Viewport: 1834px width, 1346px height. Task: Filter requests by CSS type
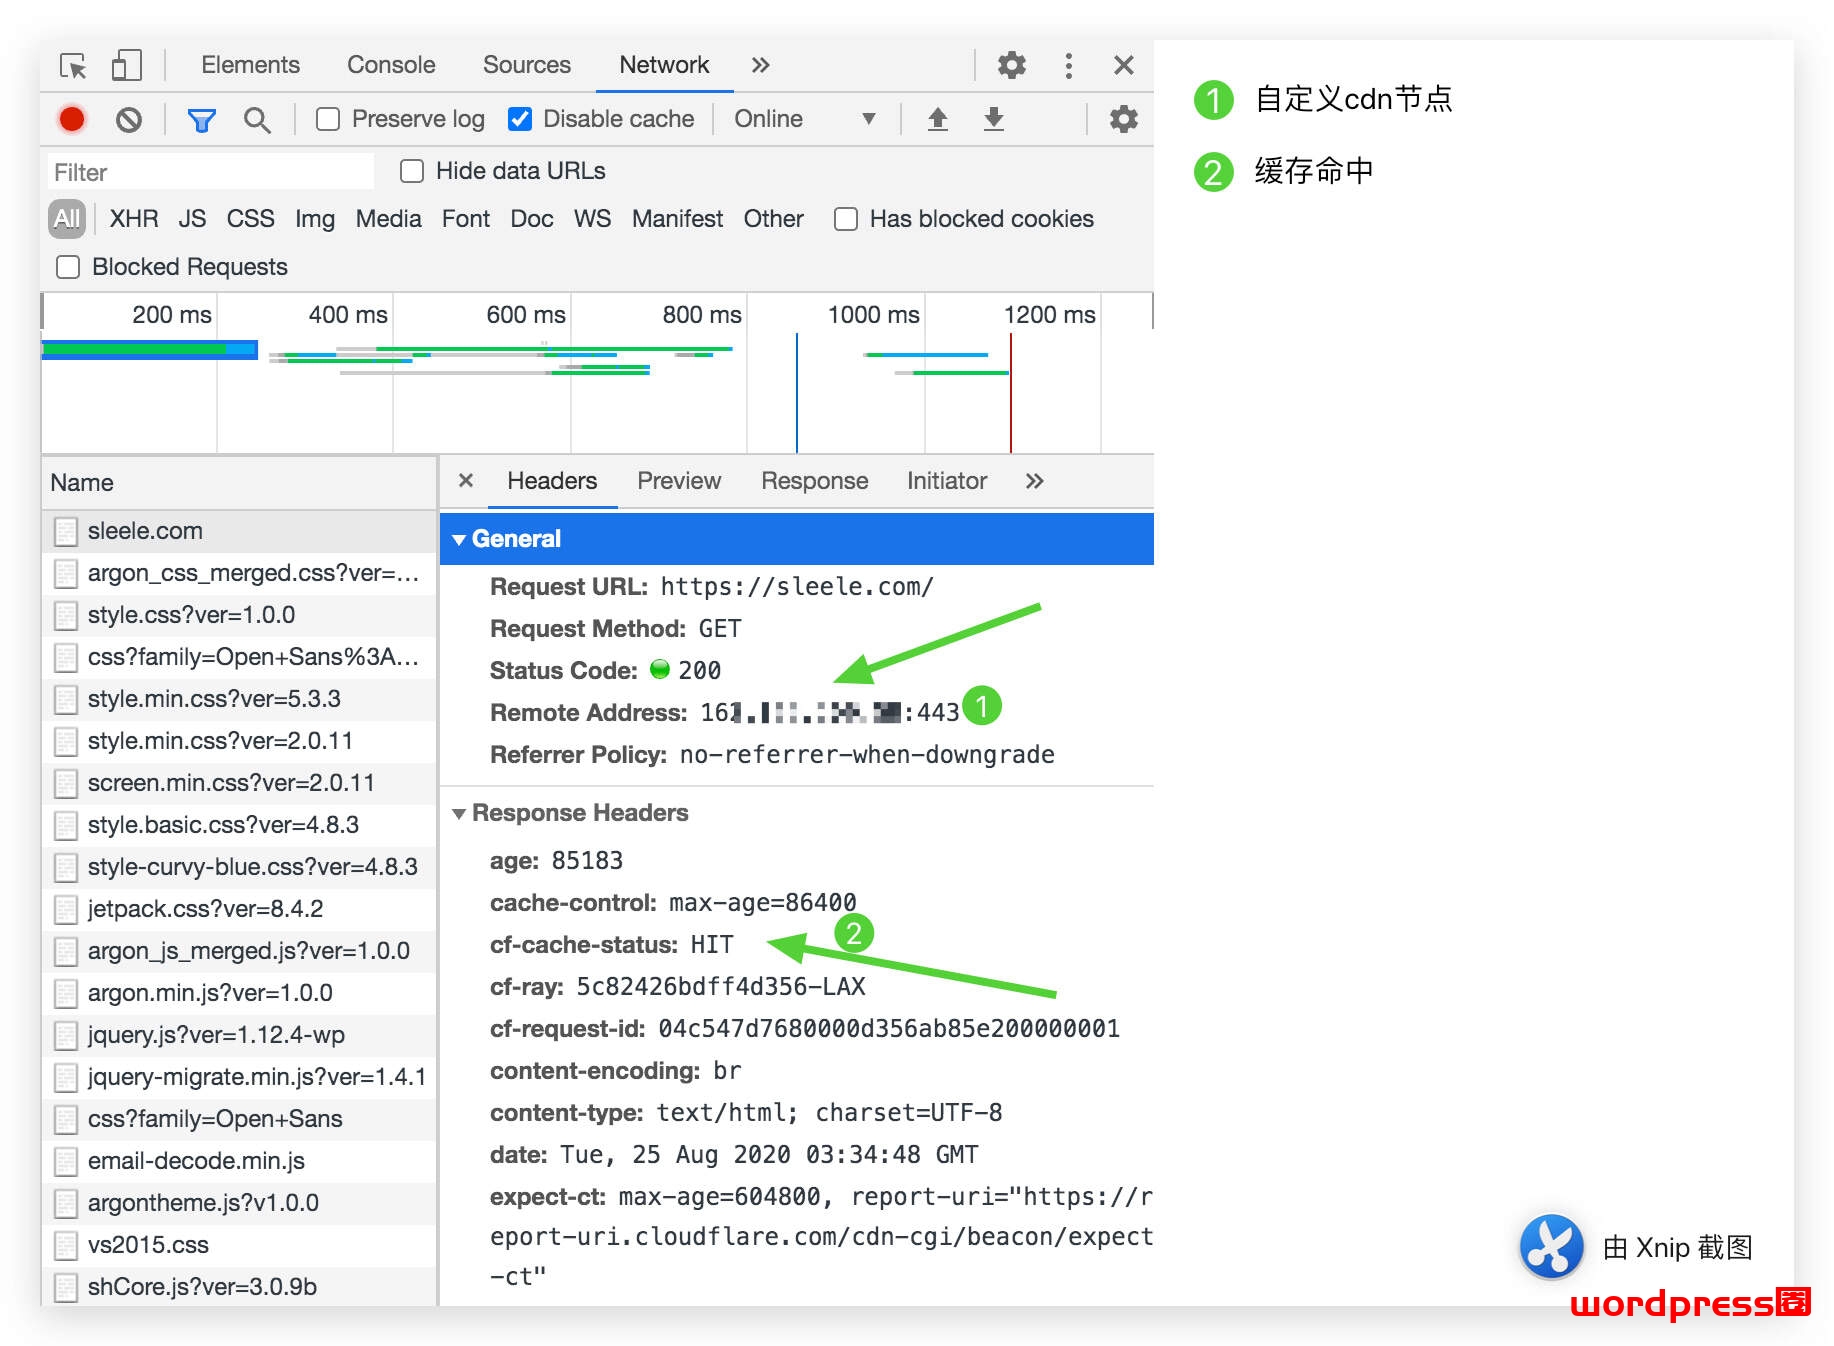250,219
